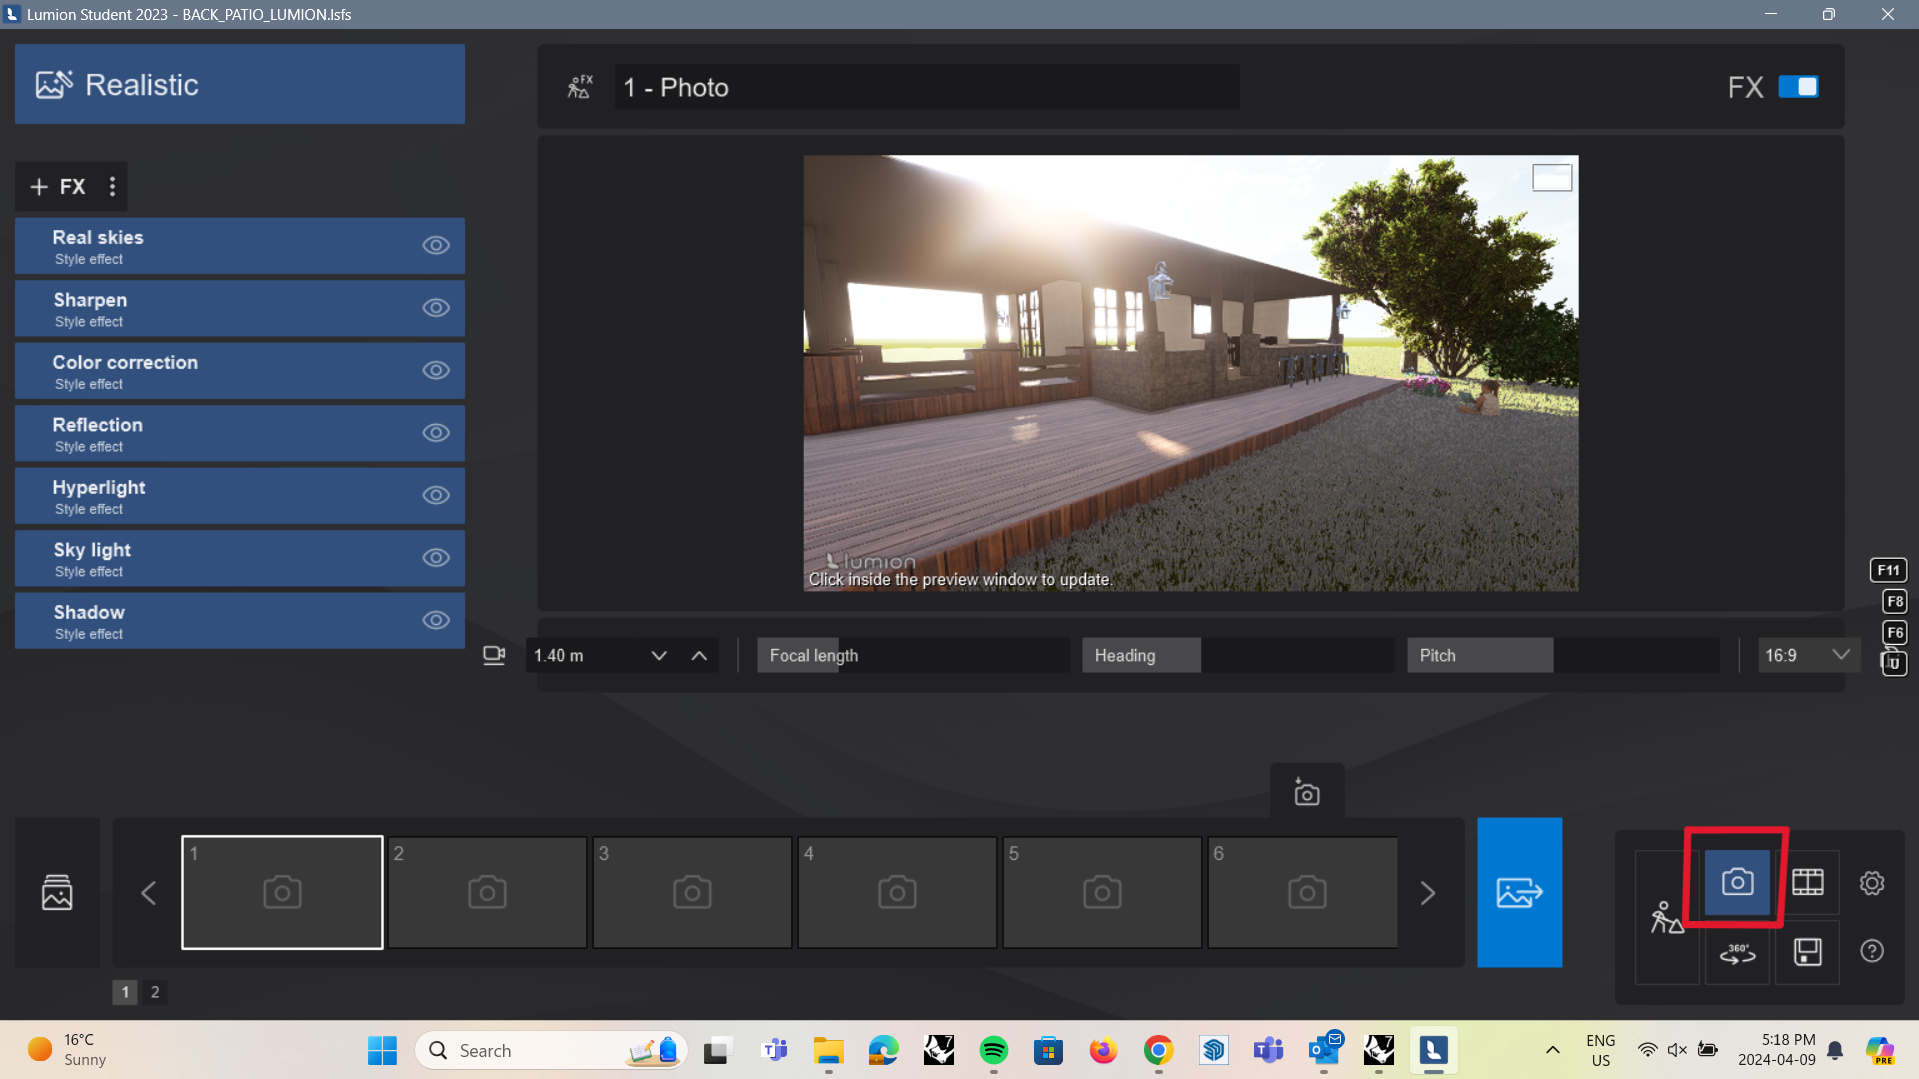
Task: Open the photo set gallery icon
Action: pyautogui.click(x=57, y=892)
